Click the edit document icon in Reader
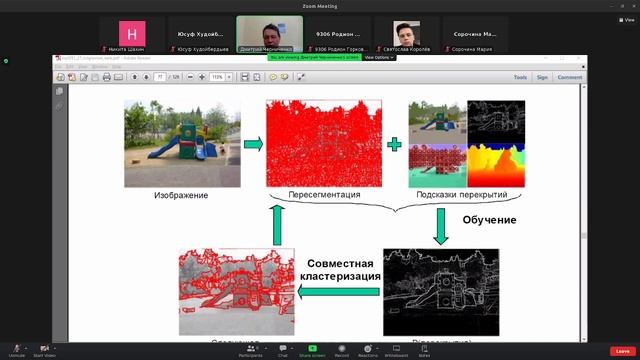Screen dimensions: 640x360 [x=84, y=77]
